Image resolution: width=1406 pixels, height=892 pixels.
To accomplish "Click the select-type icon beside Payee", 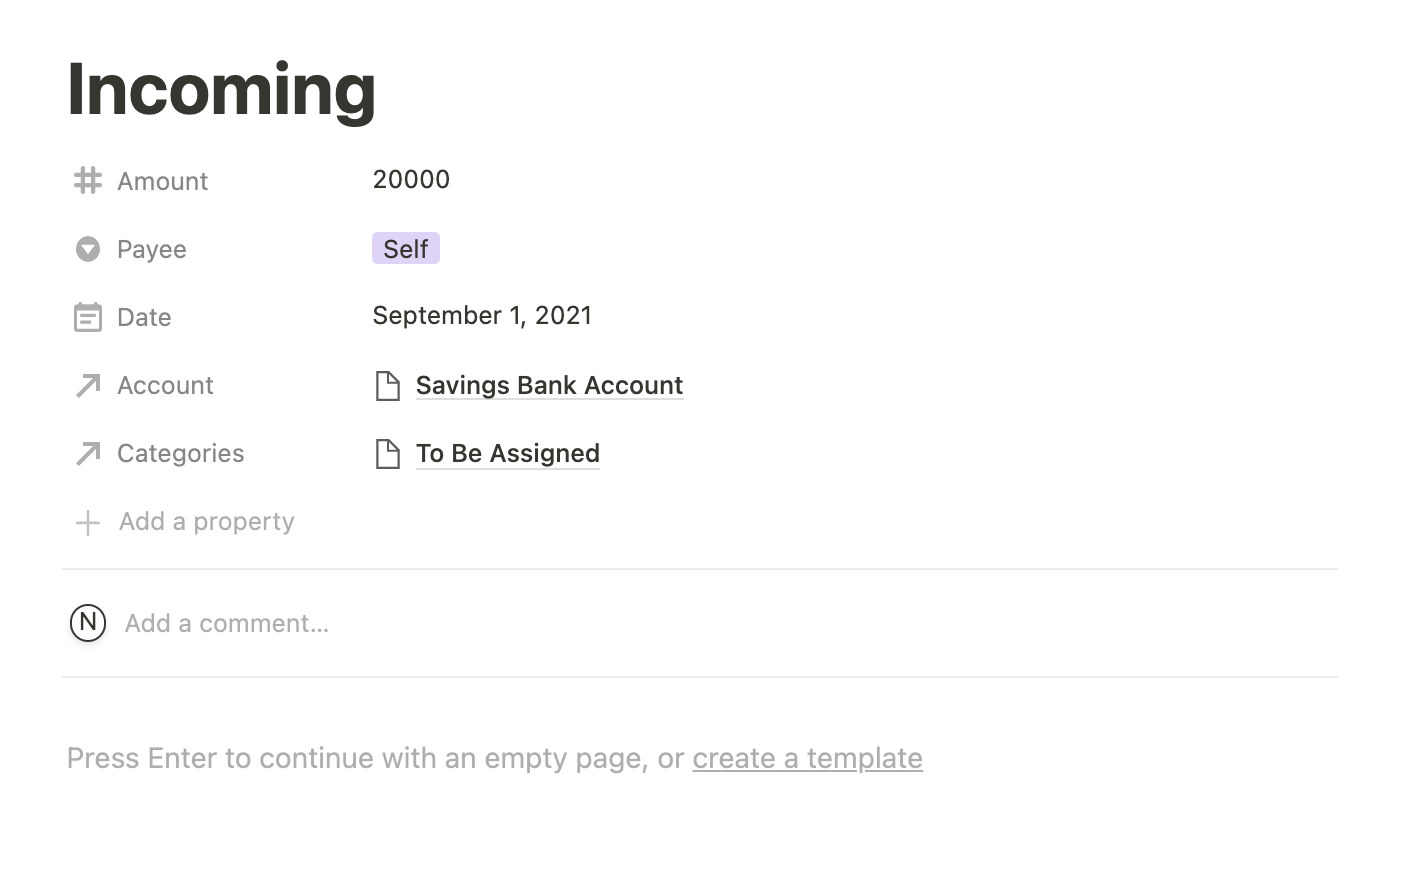I will [88, 249].
